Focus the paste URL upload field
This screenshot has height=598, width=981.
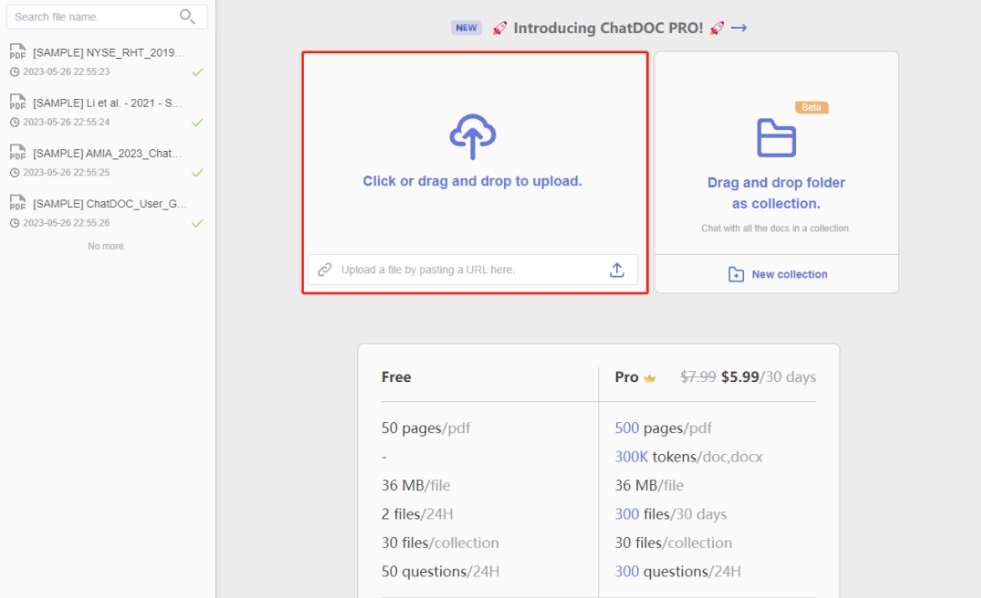tap(472, 270)
